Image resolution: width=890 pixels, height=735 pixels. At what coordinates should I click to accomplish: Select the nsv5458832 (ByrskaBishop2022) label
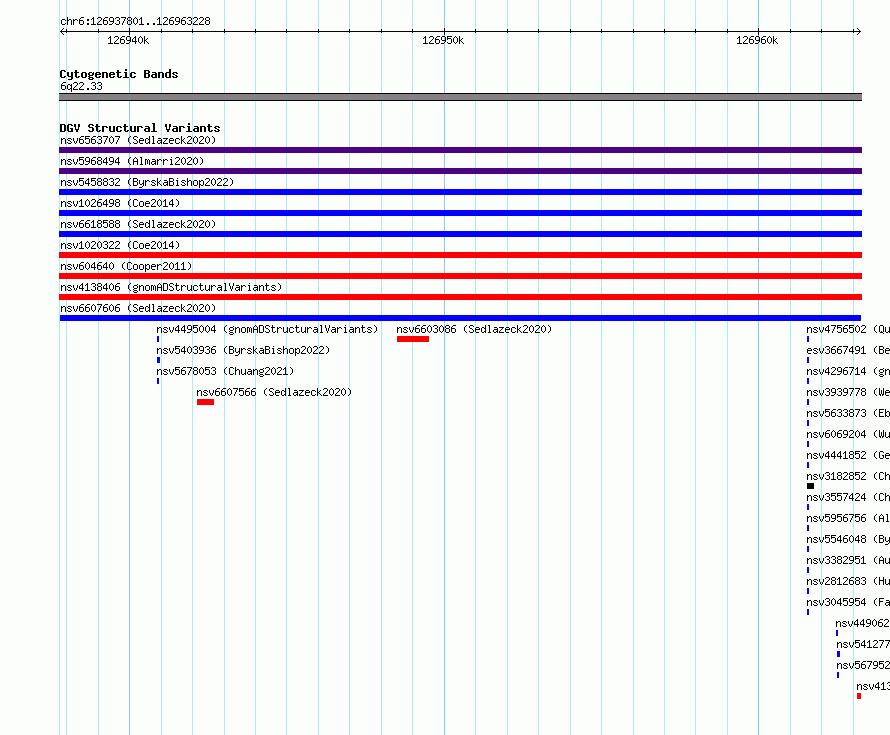[147, 182]
